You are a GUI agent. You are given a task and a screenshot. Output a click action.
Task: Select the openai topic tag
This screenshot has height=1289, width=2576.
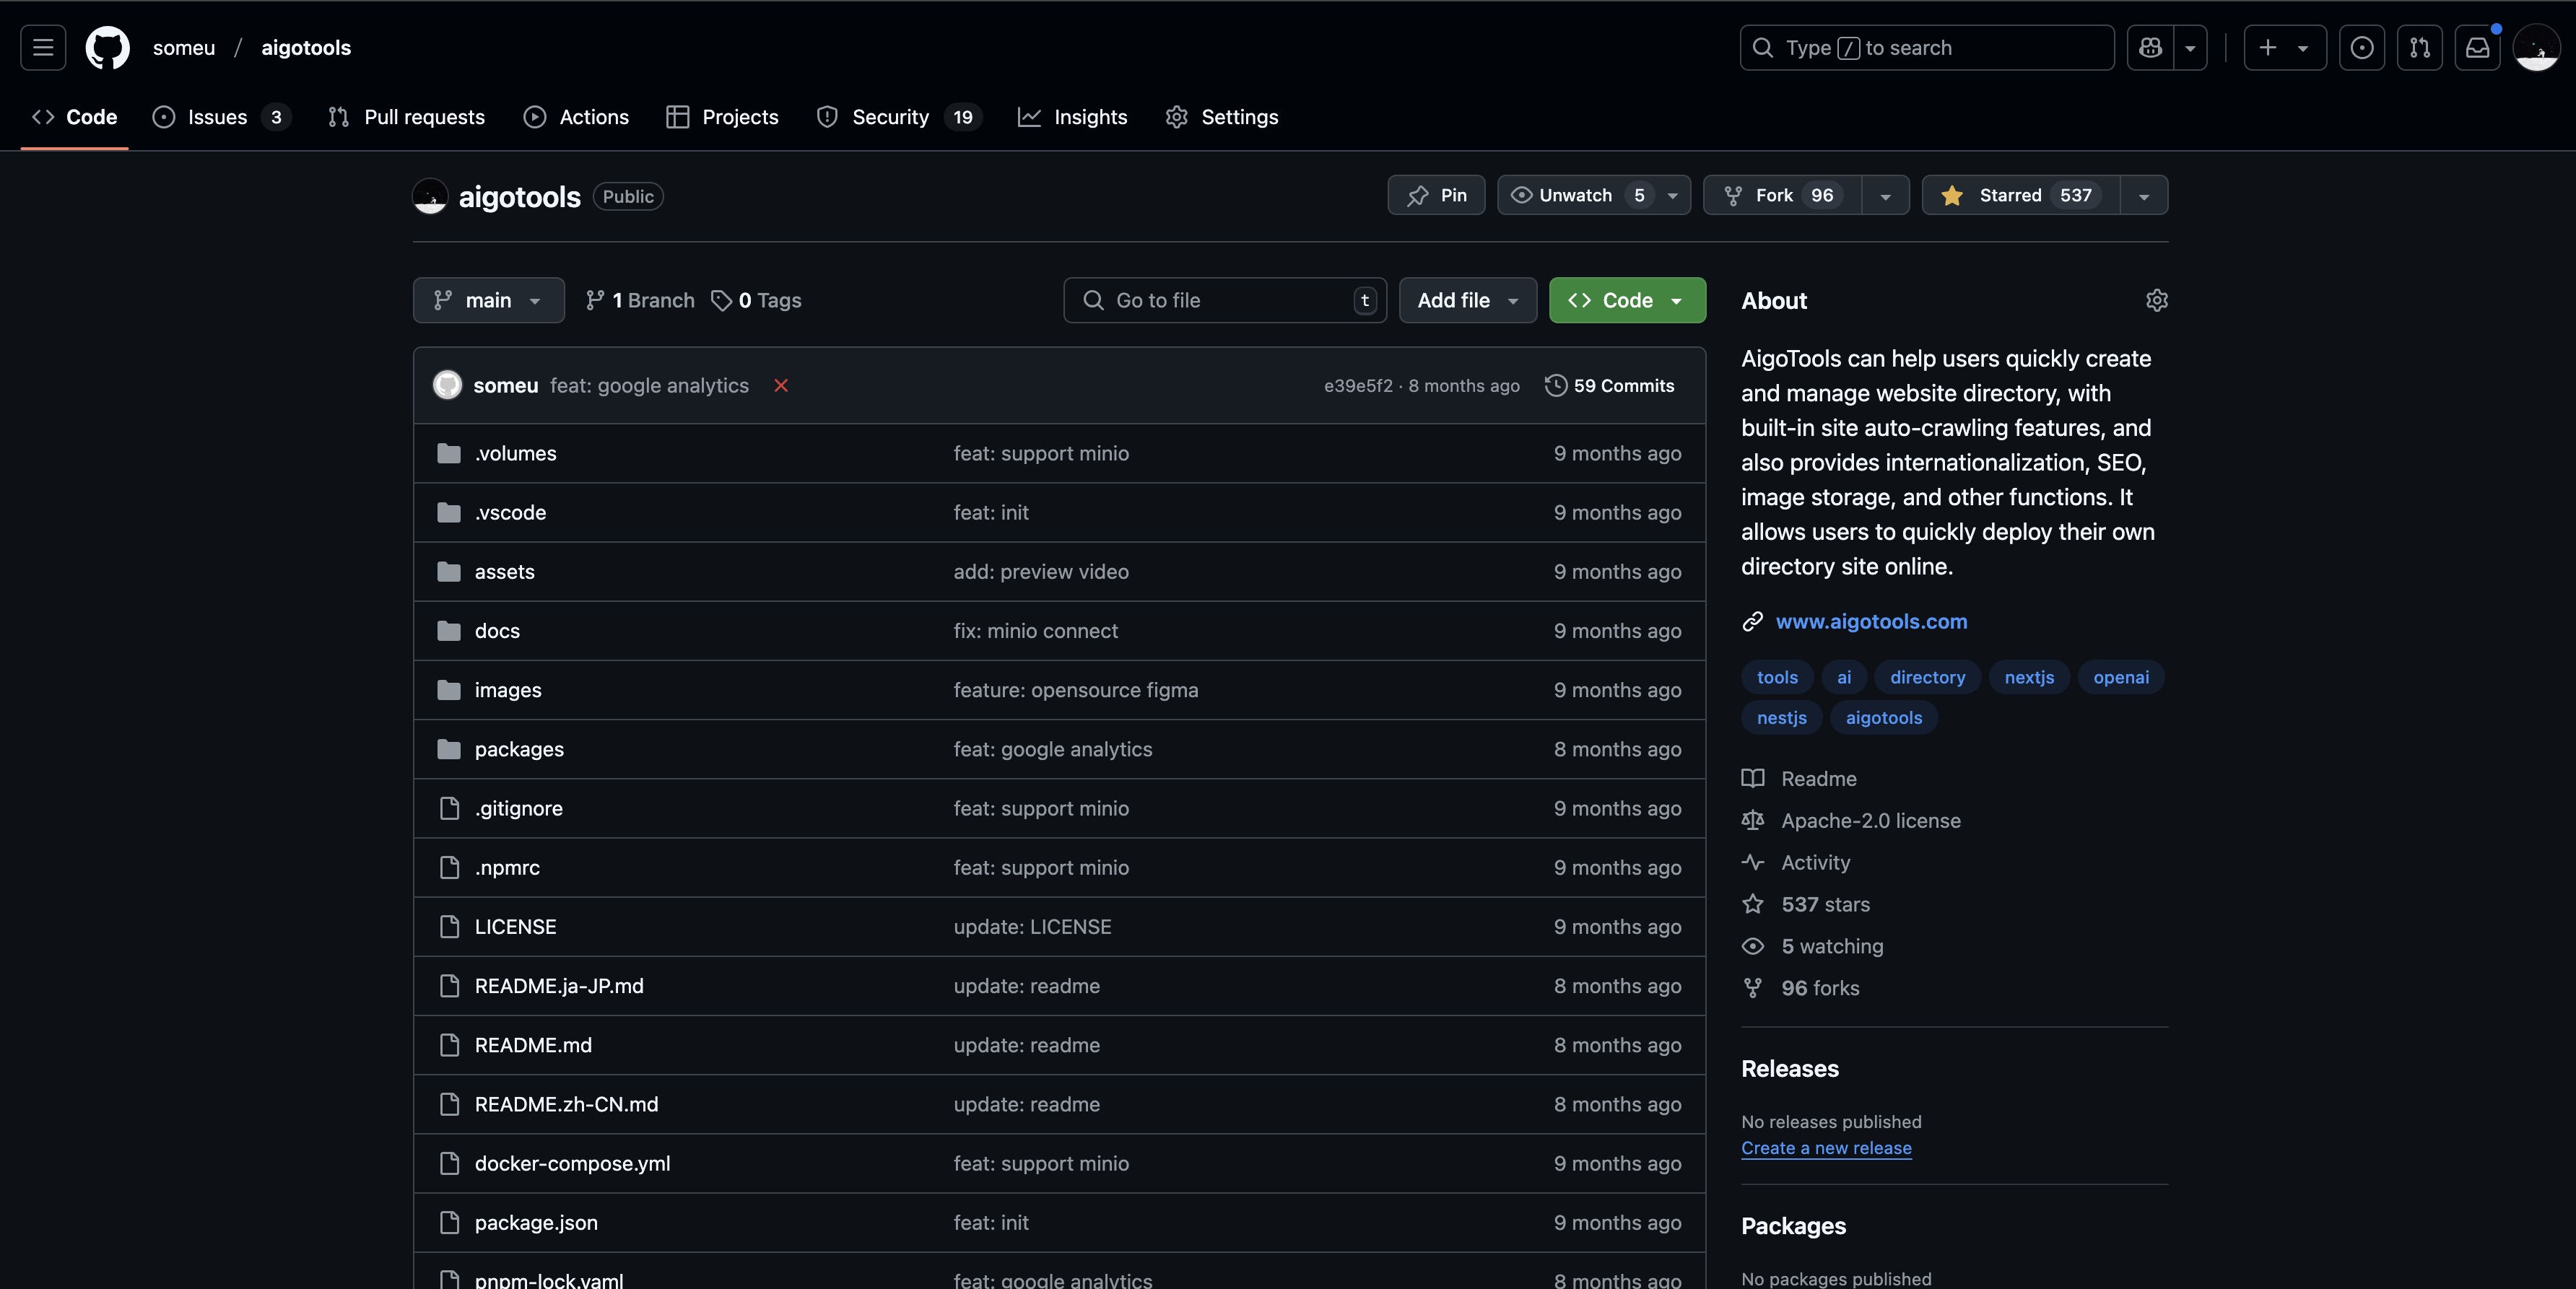[2121, 678]
